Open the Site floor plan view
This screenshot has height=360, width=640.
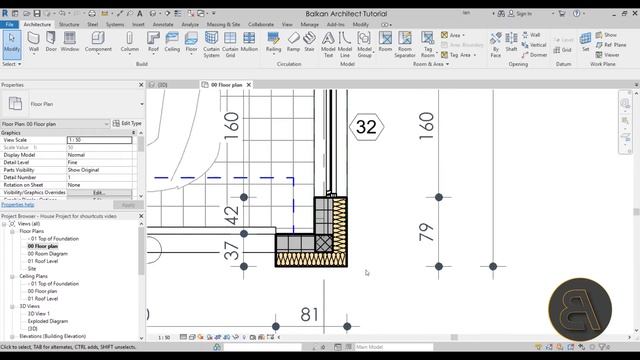pos(32,269)
